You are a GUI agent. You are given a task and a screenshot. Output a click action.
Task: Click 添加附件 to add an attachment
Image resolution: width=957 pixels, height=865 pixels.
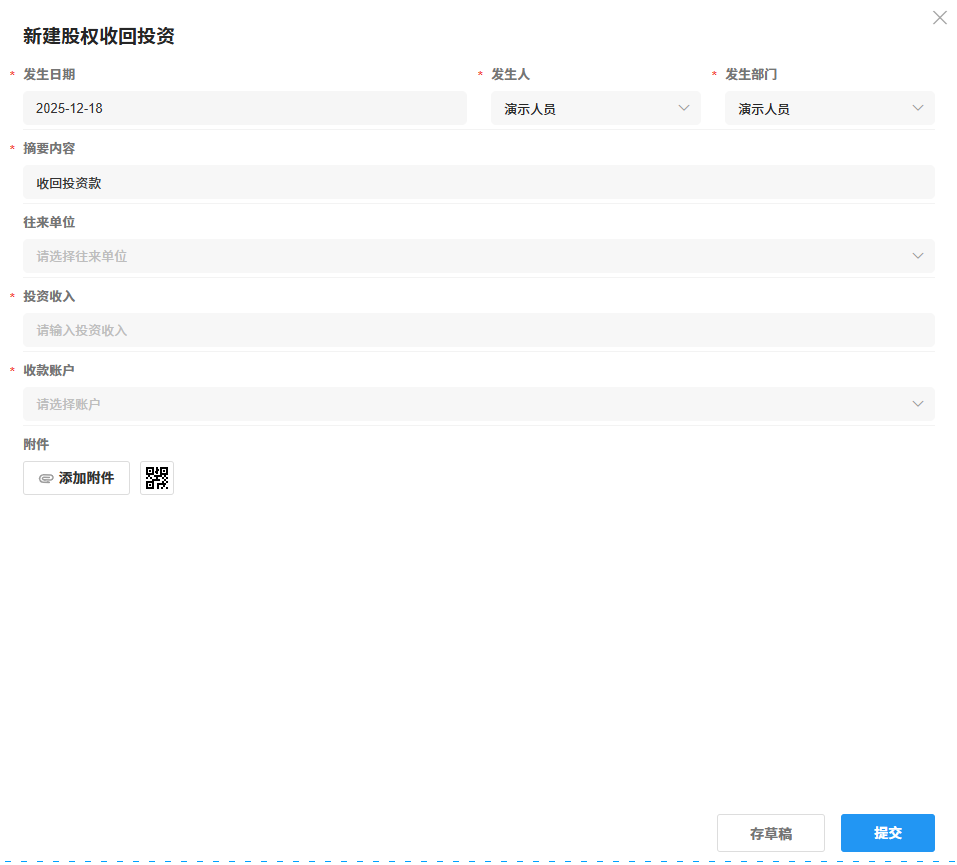pyautogui.click(x=76, y=477)
